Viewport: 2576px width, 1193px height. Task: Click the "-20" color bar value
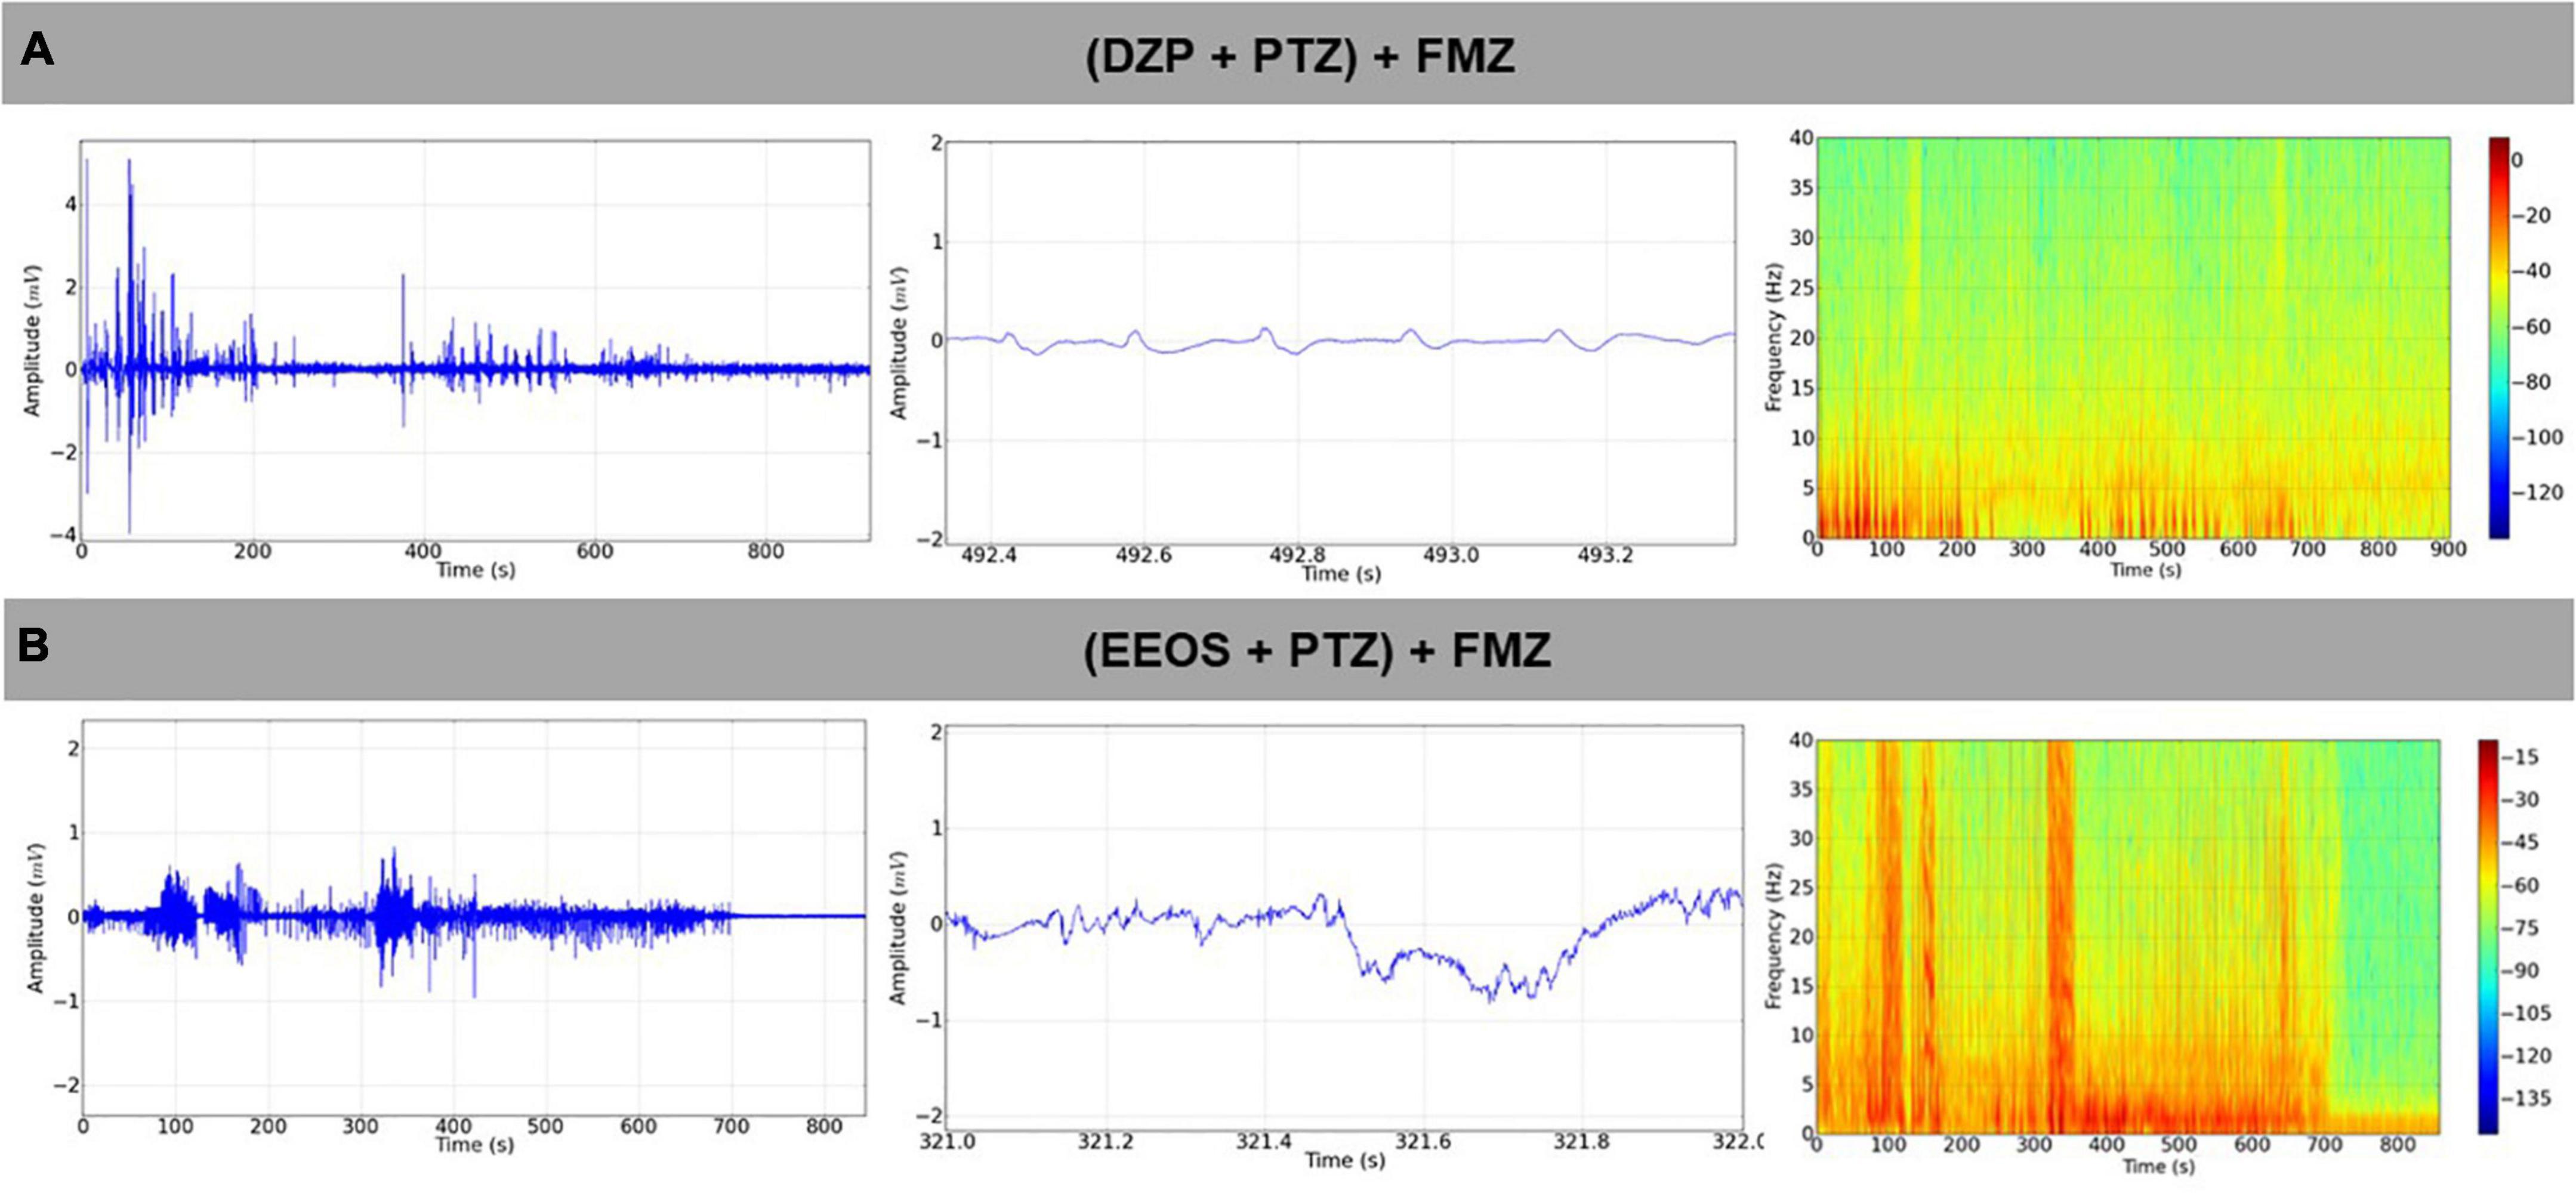(2532, 216)
